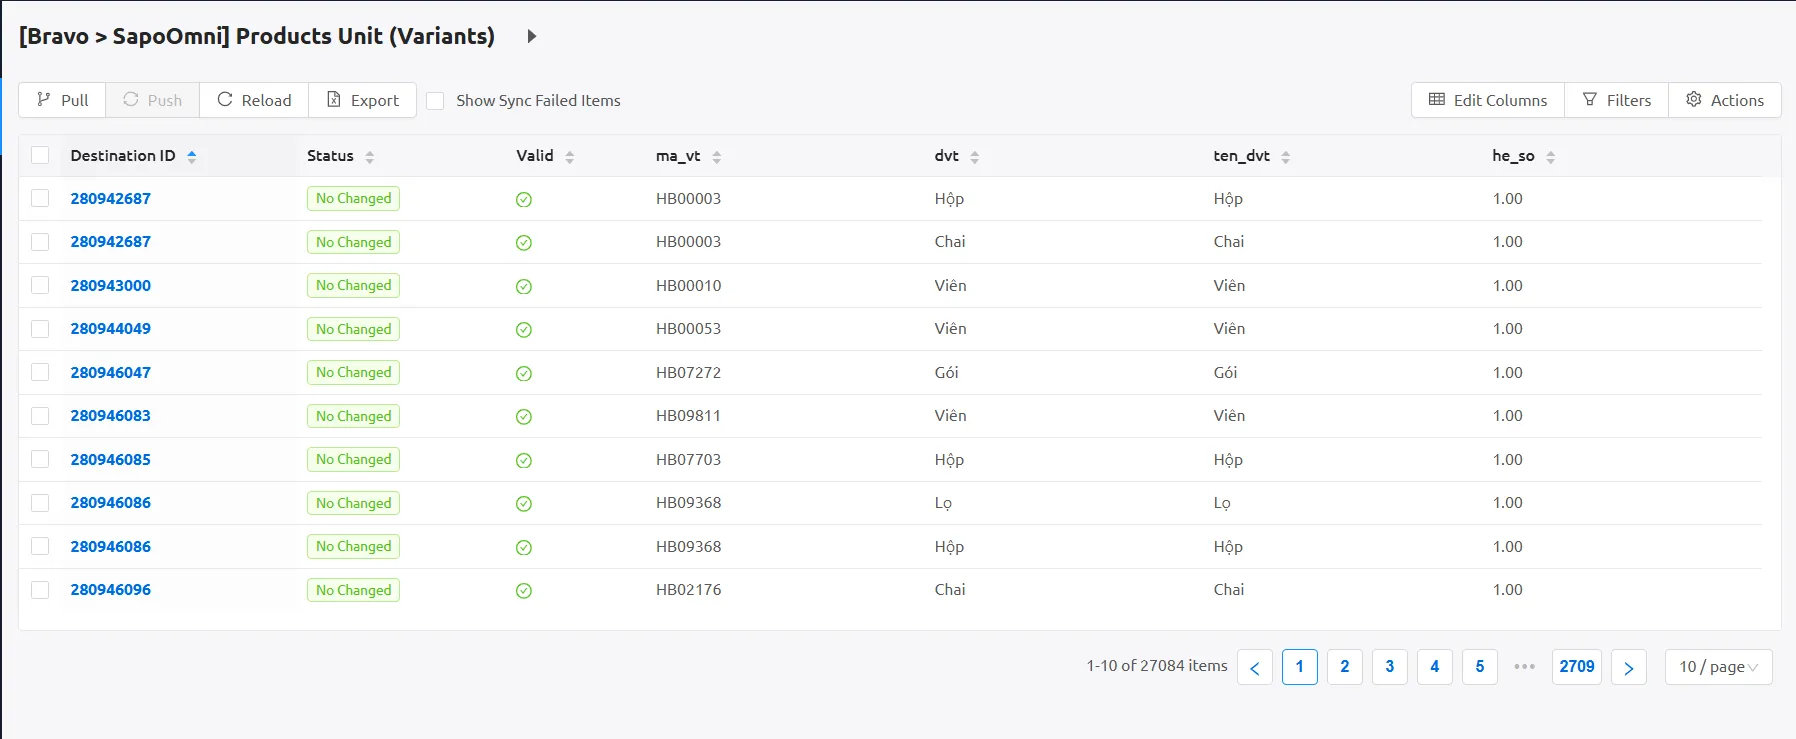1796x739 pixels.
Task: Check the select-all rows header checkbox
Action: pyautogui.click(x=40, y=155)
